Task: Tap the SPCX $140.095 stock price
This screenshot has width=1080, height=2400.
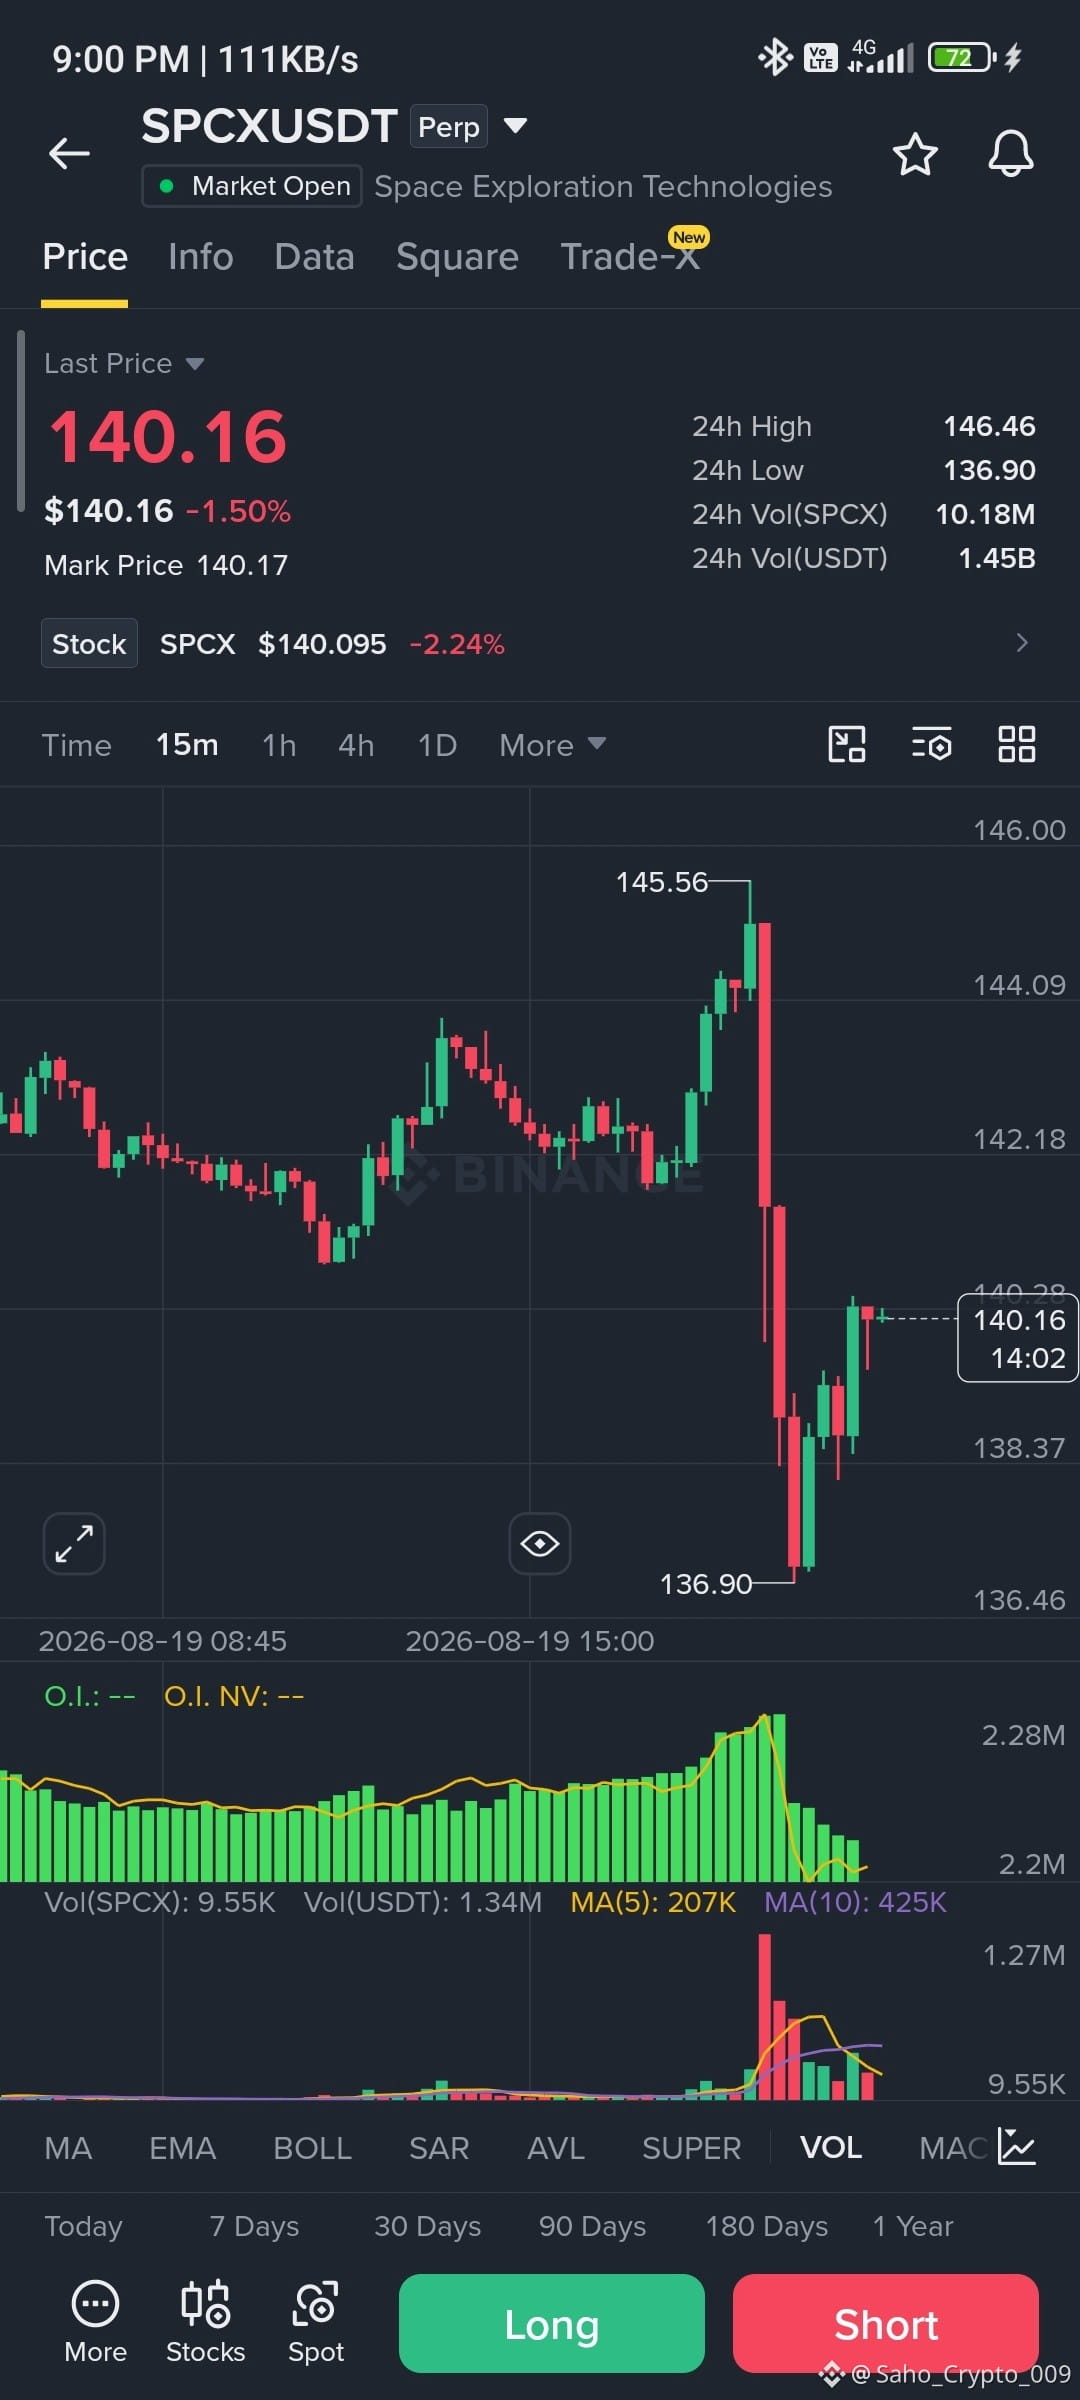Action: 273,643
